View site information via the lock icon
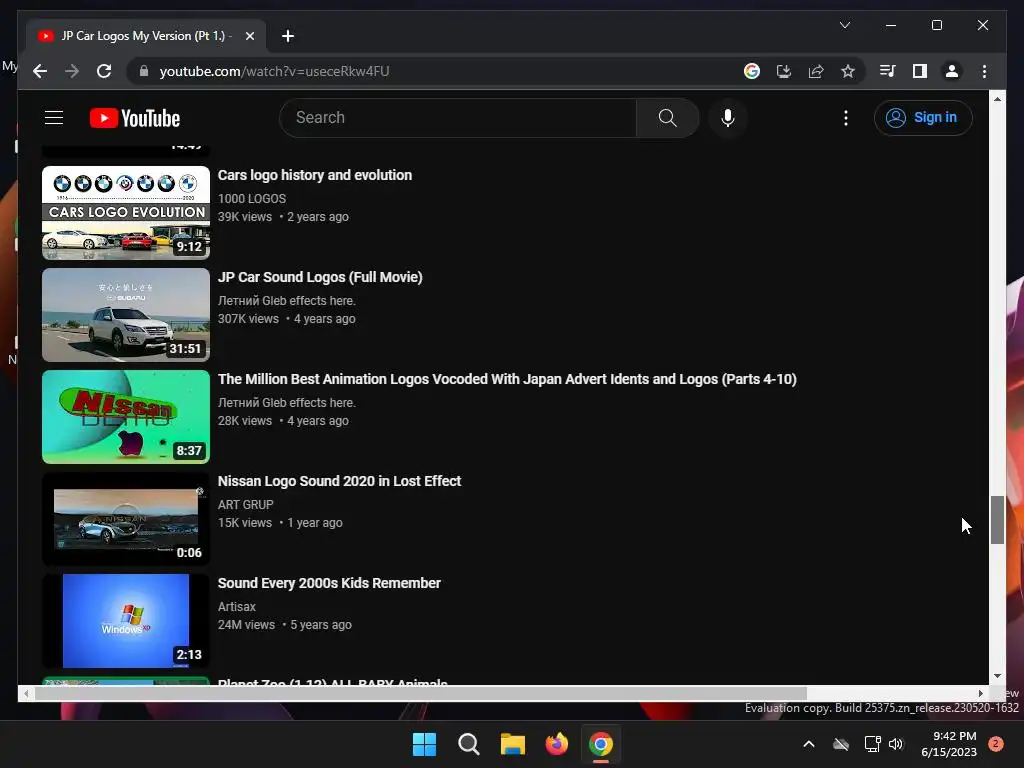Image resolution: width=1024 pixels, height=768 pixels. [144, 71]
